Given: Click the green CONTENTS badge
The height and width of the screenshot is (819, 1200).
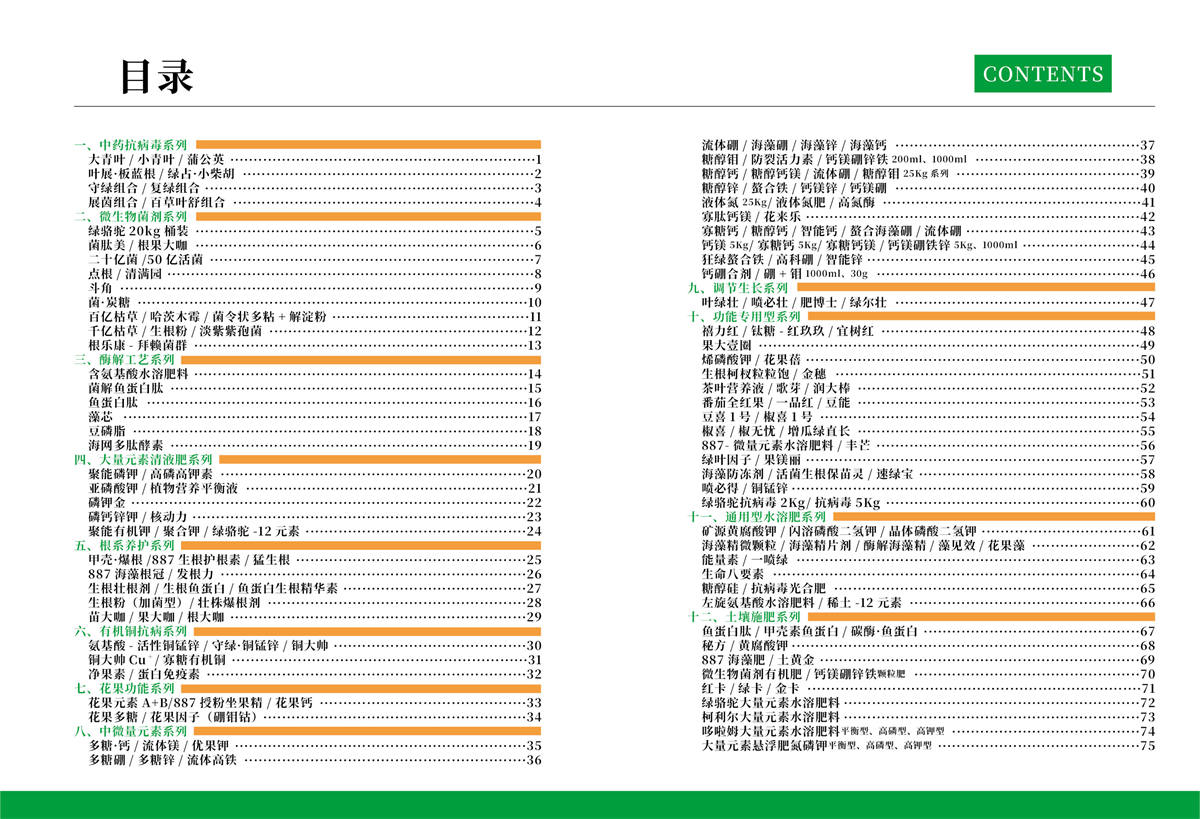Looking at the screenshot, I should pos(1043,74).
